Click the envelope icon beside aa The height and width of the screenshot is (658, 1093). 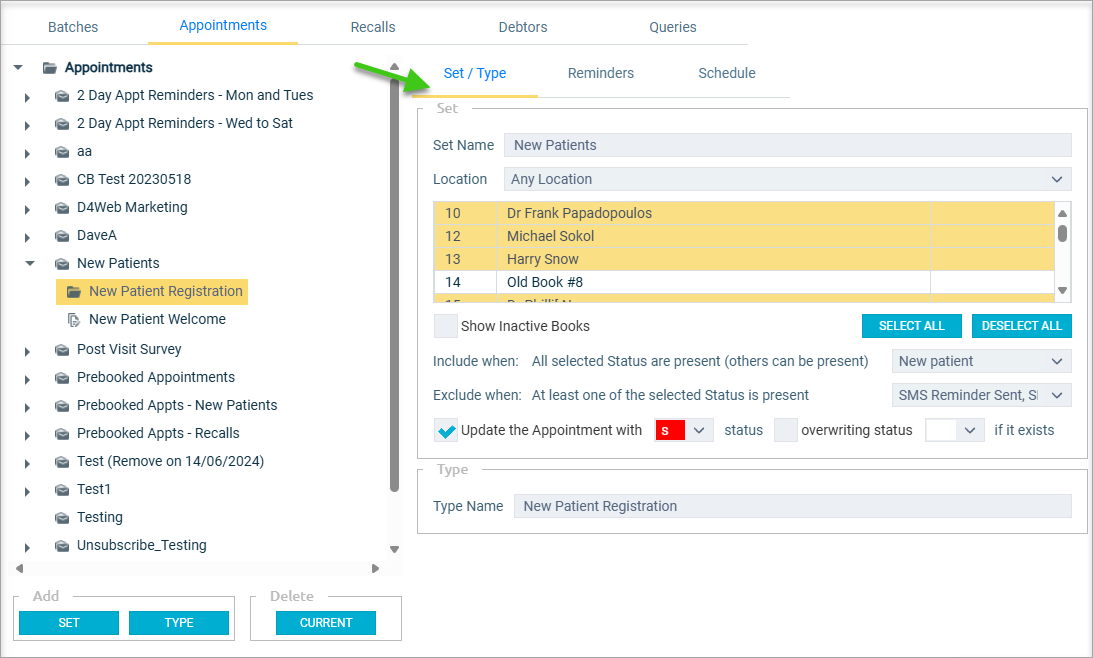pos(62,151)
